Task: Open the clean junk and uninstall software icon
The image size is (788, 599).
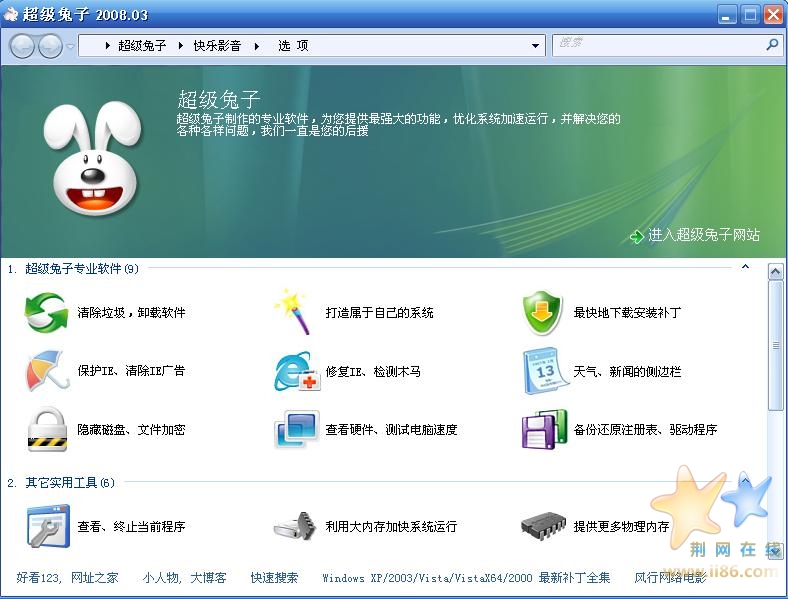Action: [x=46, y=313]
